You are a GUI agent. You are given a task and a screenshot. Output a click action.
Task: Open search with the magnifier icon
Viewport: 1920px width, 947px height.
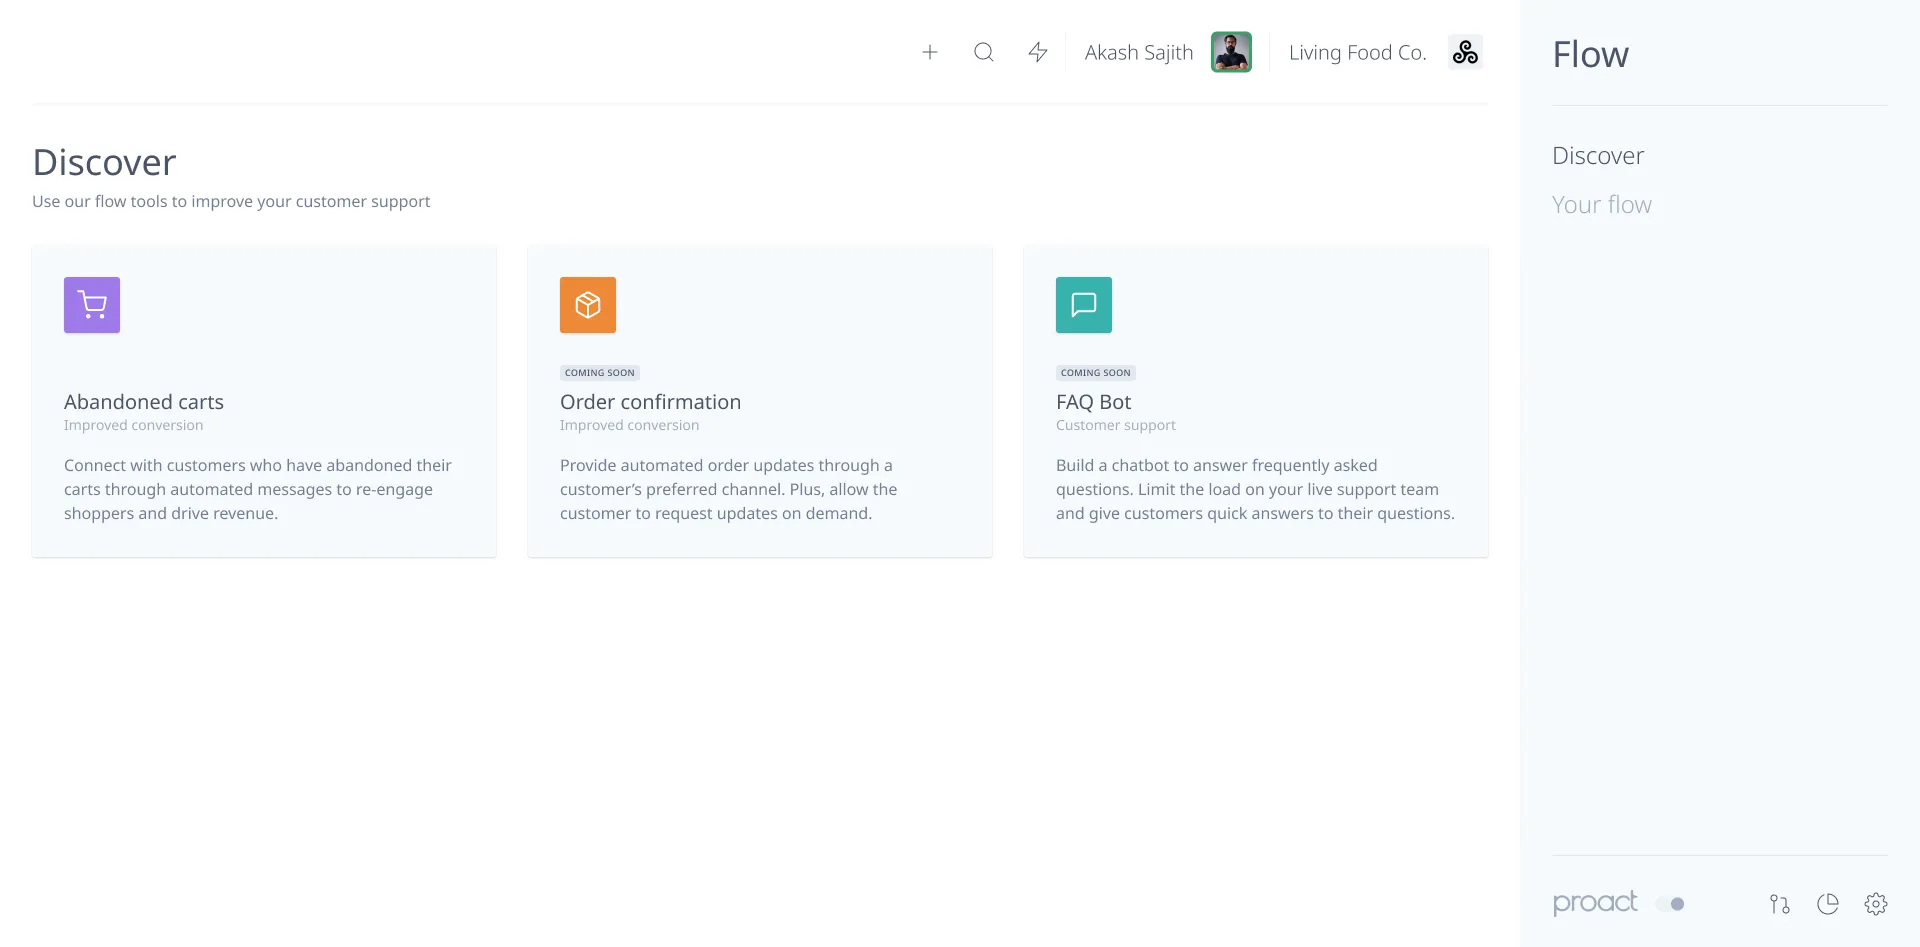[983, 52]
